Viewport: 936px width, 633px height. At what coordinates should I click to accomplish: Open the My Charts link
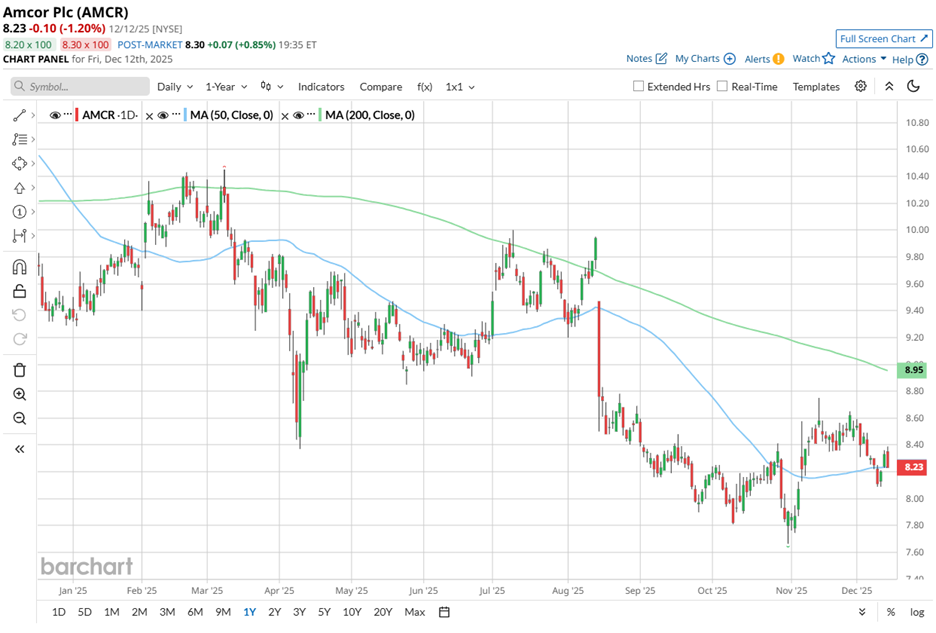(x=705, y=59)
